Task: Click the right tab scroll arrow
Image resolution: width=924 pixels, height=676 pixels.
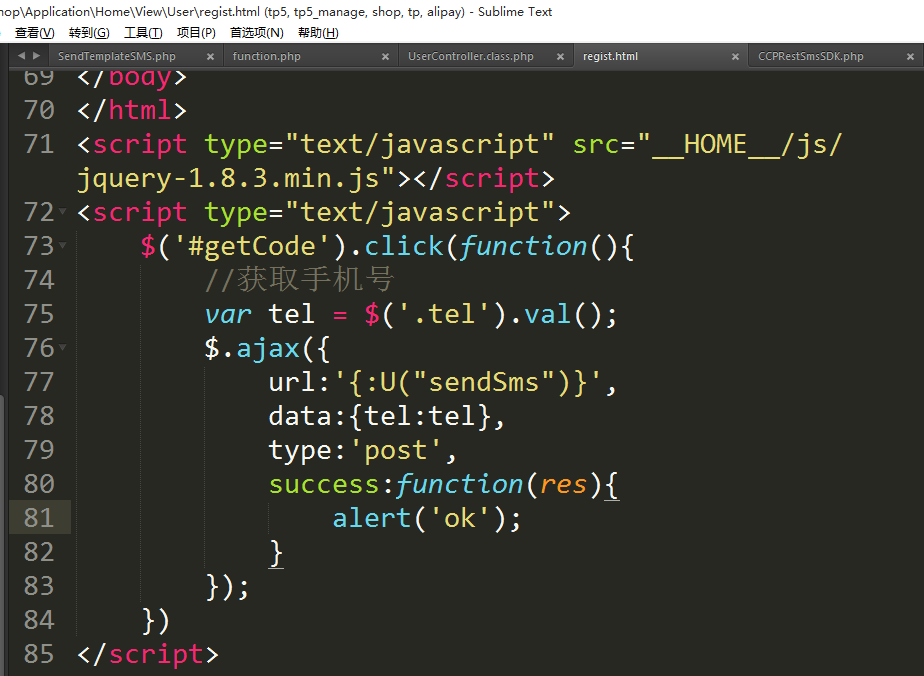Action: [37, 56]
